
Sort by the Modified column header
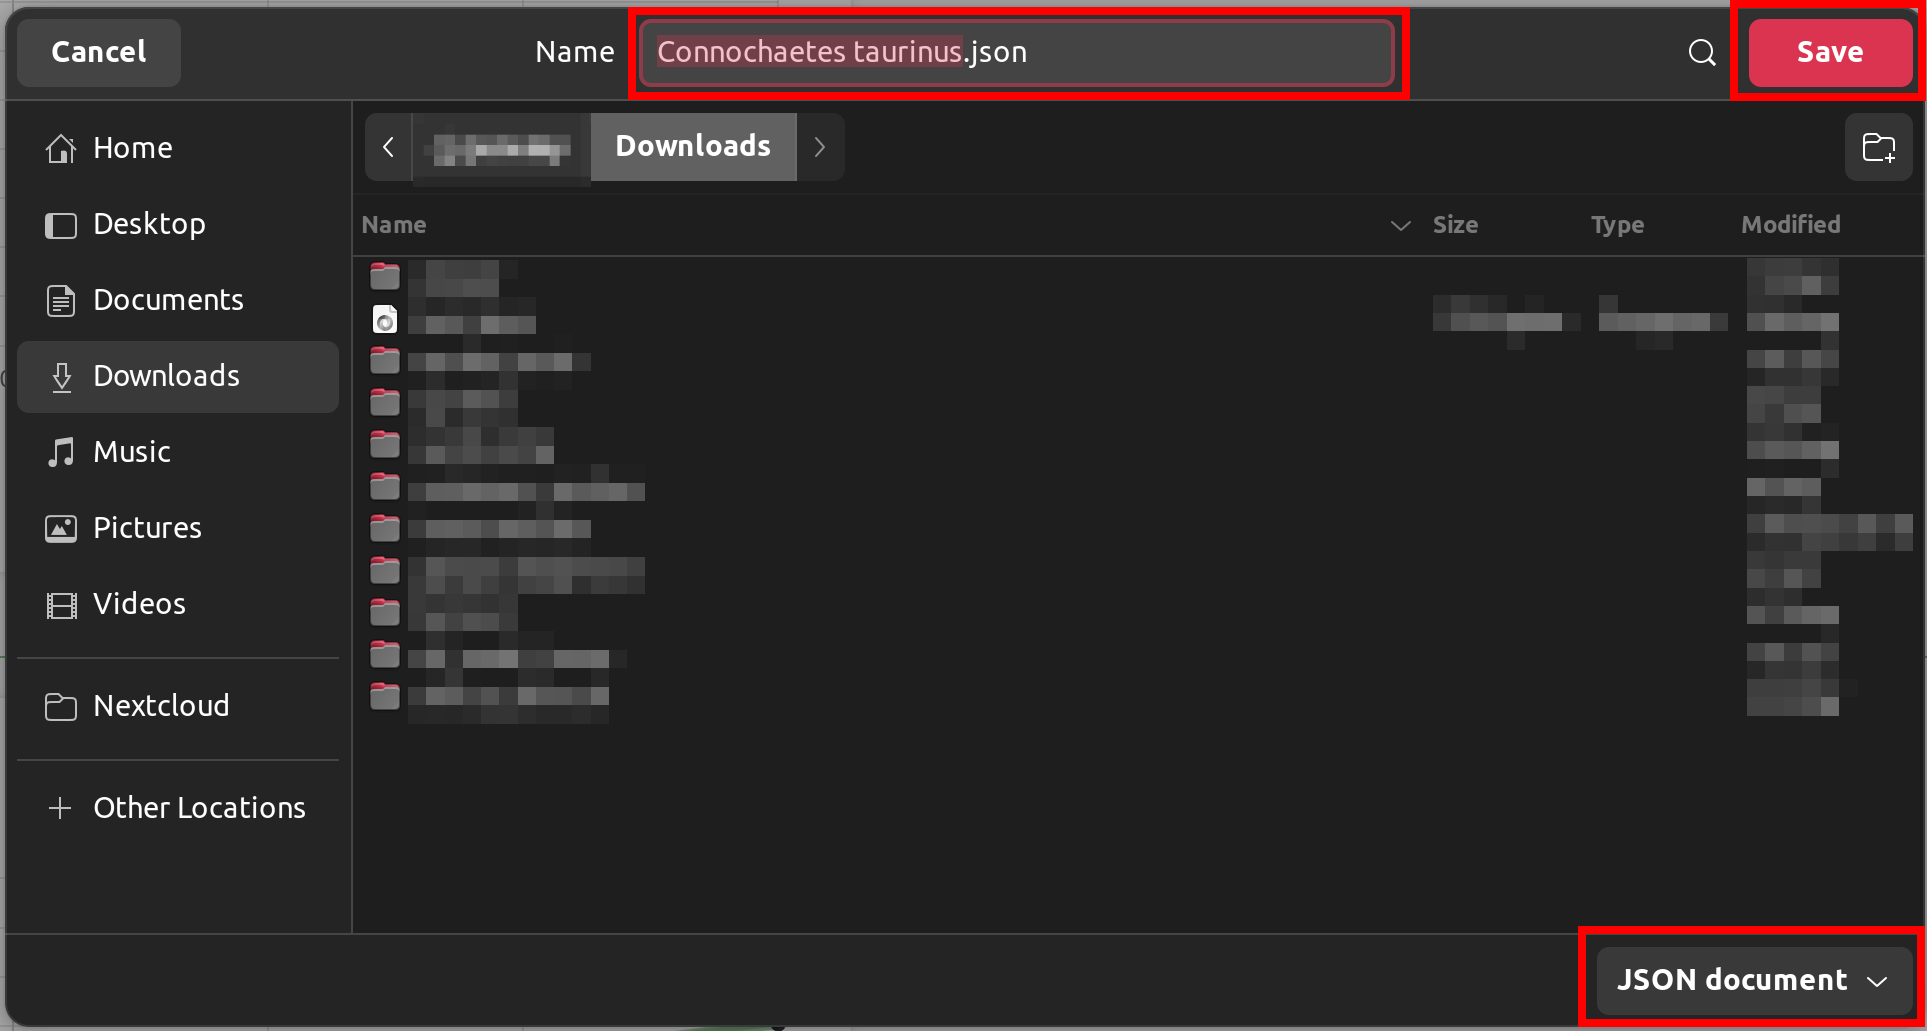point(1790,225)
